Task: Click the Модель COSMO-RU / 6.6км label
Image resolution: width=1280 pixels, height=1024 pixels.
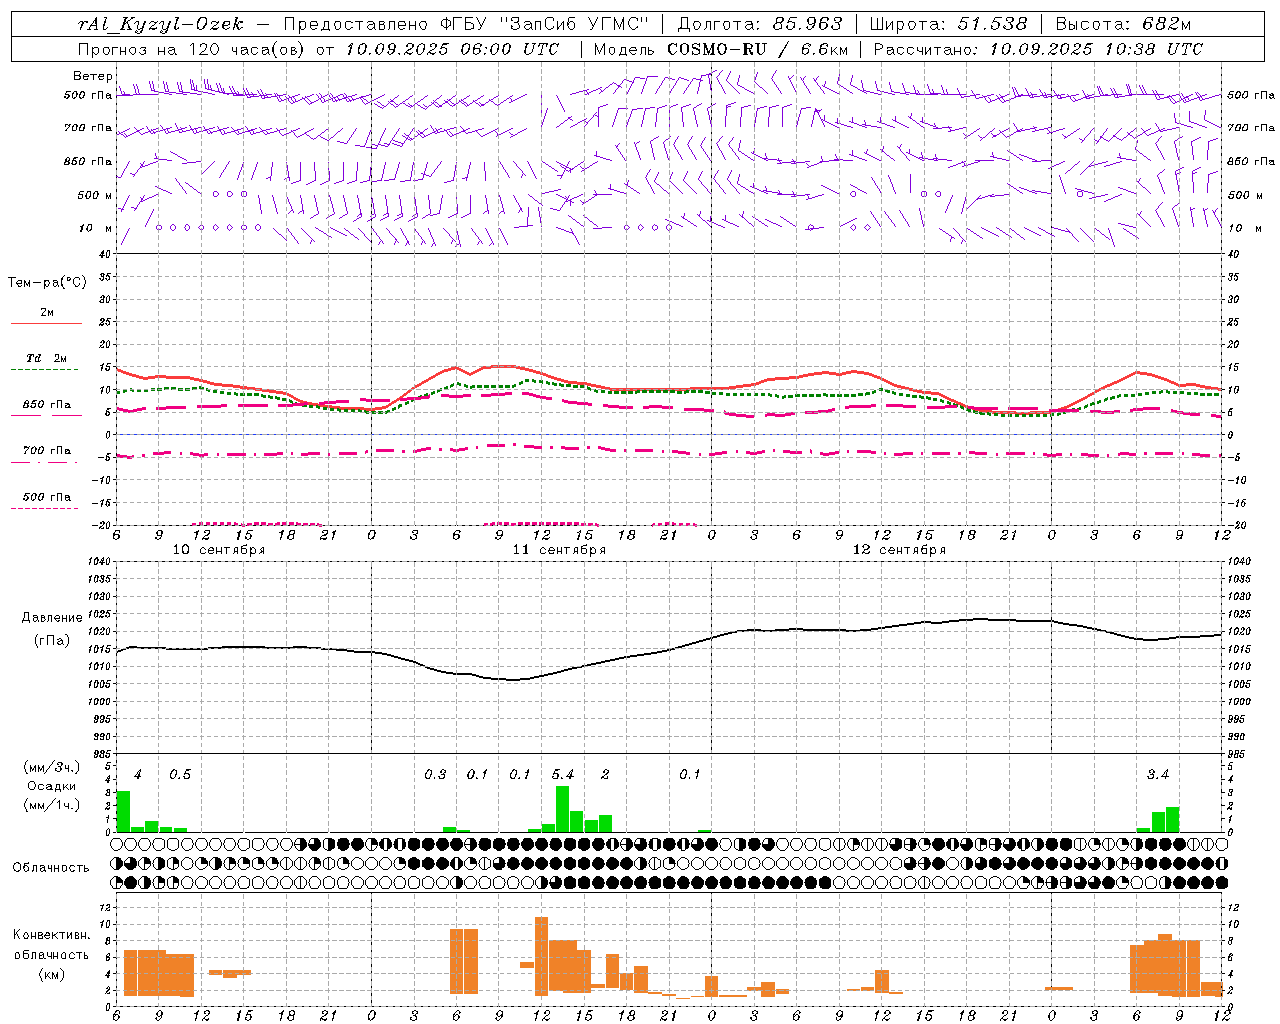Action: [x=721, y=49]
